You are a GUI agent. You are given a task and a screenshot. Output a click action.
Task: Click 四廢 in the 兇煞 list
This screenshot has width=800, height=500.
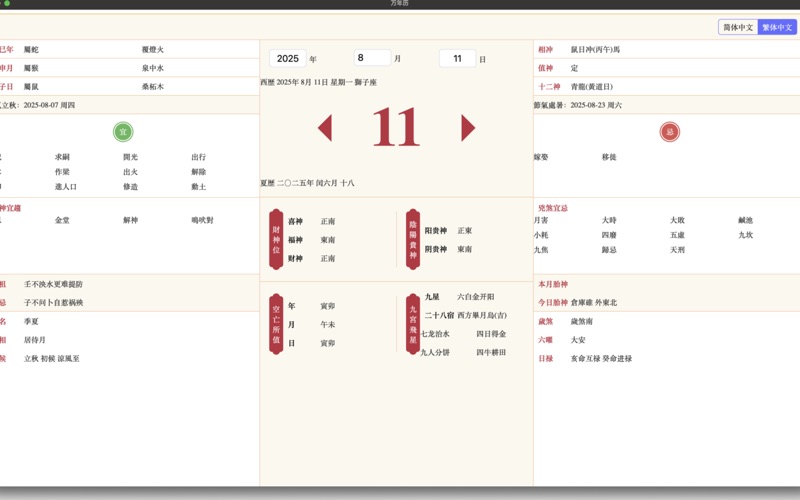point(609,235)
